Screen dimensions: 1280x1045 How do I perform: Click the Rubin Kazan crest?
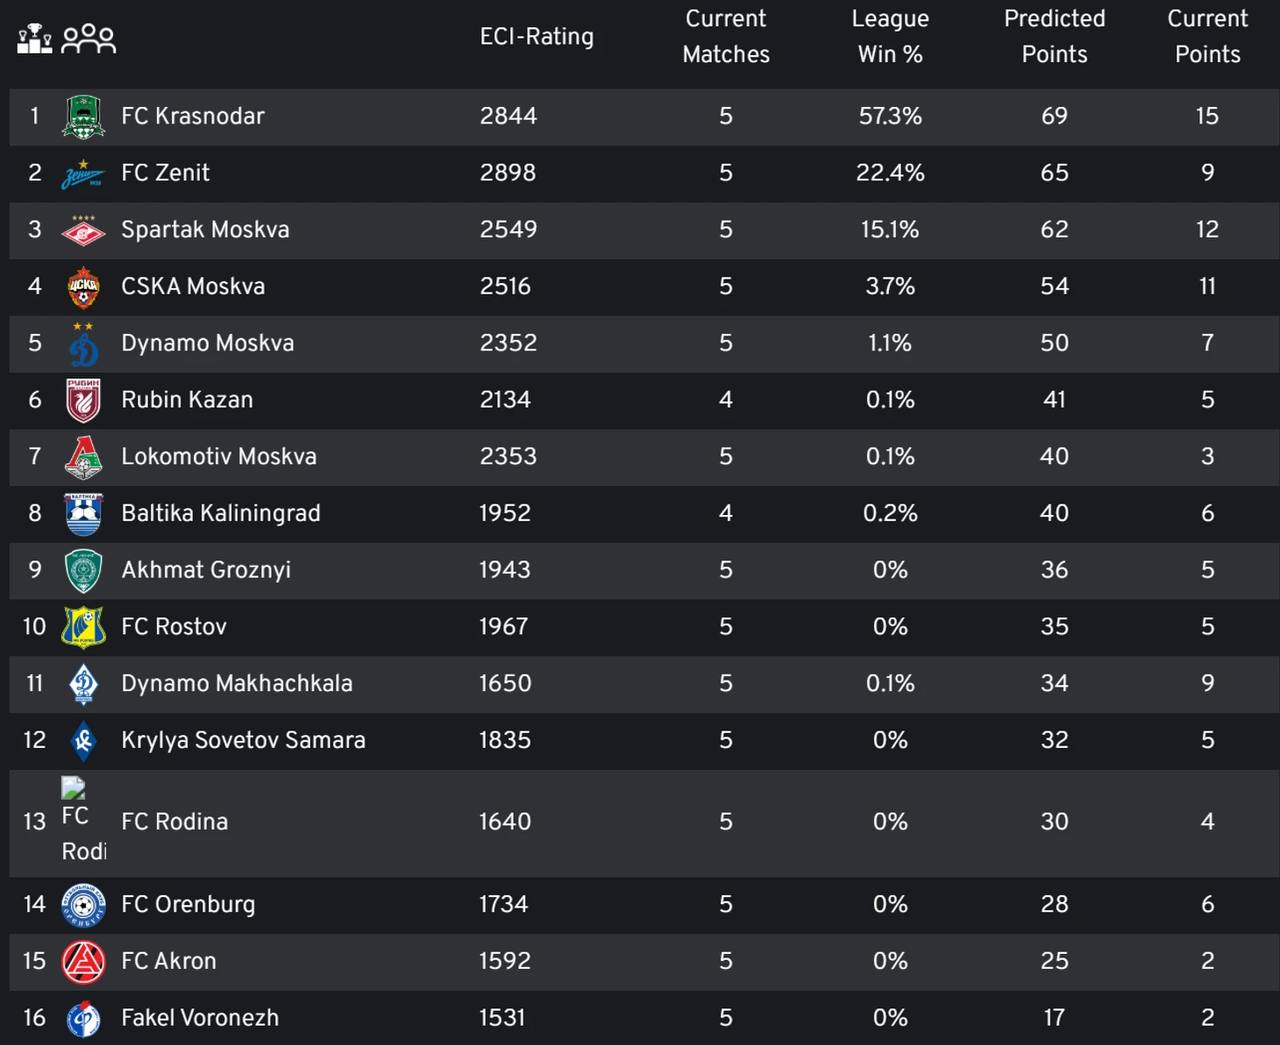[x=84, y=401]
